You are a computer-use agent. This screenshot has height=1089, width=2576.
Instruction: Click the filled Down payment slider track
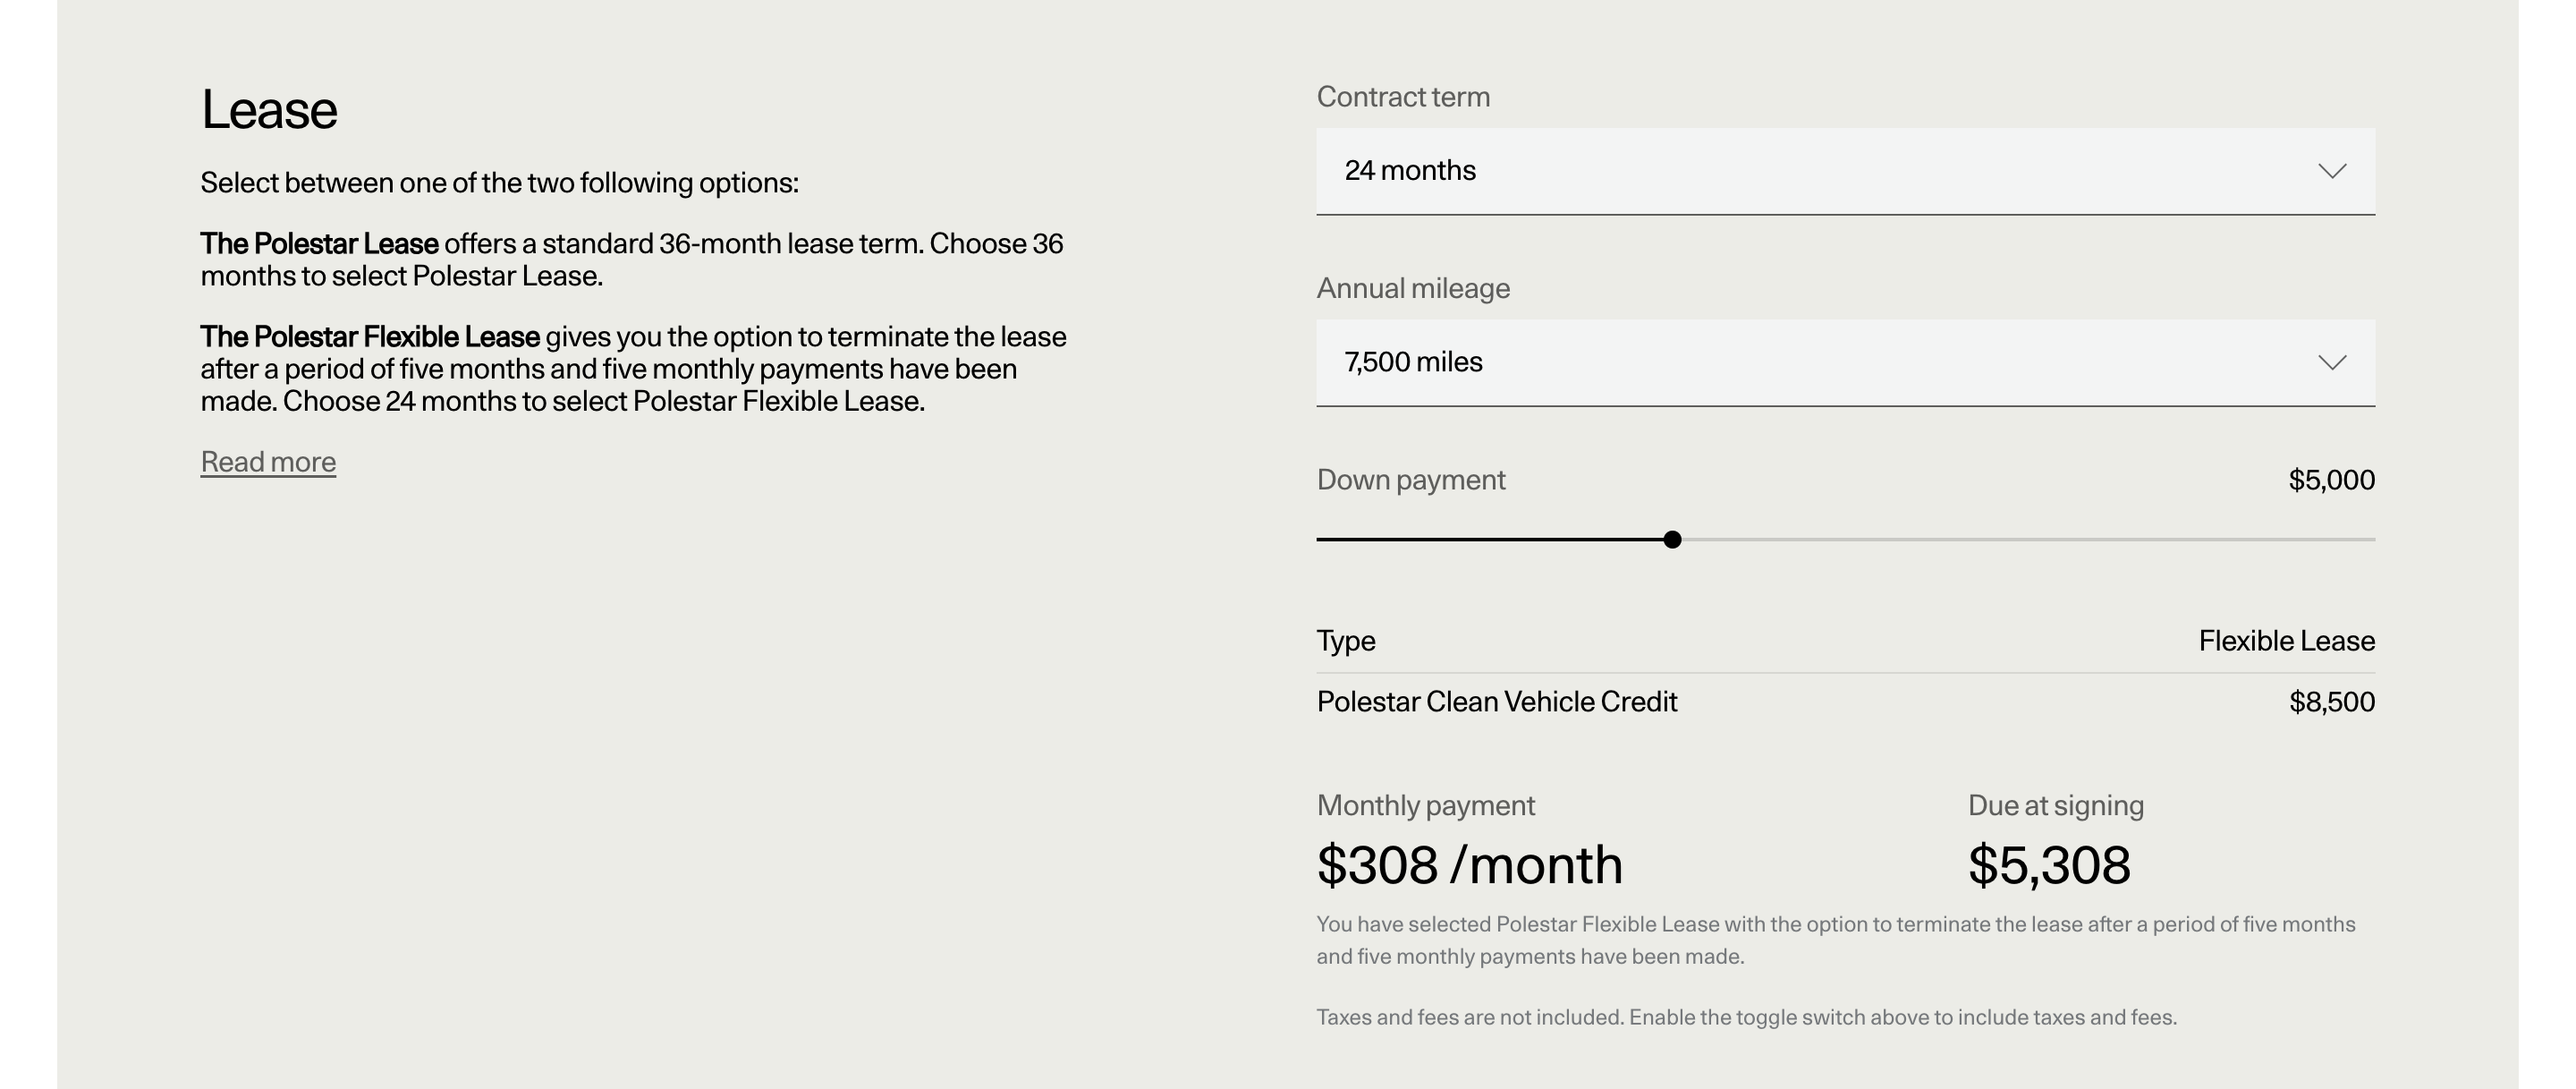click(1490, 540)
